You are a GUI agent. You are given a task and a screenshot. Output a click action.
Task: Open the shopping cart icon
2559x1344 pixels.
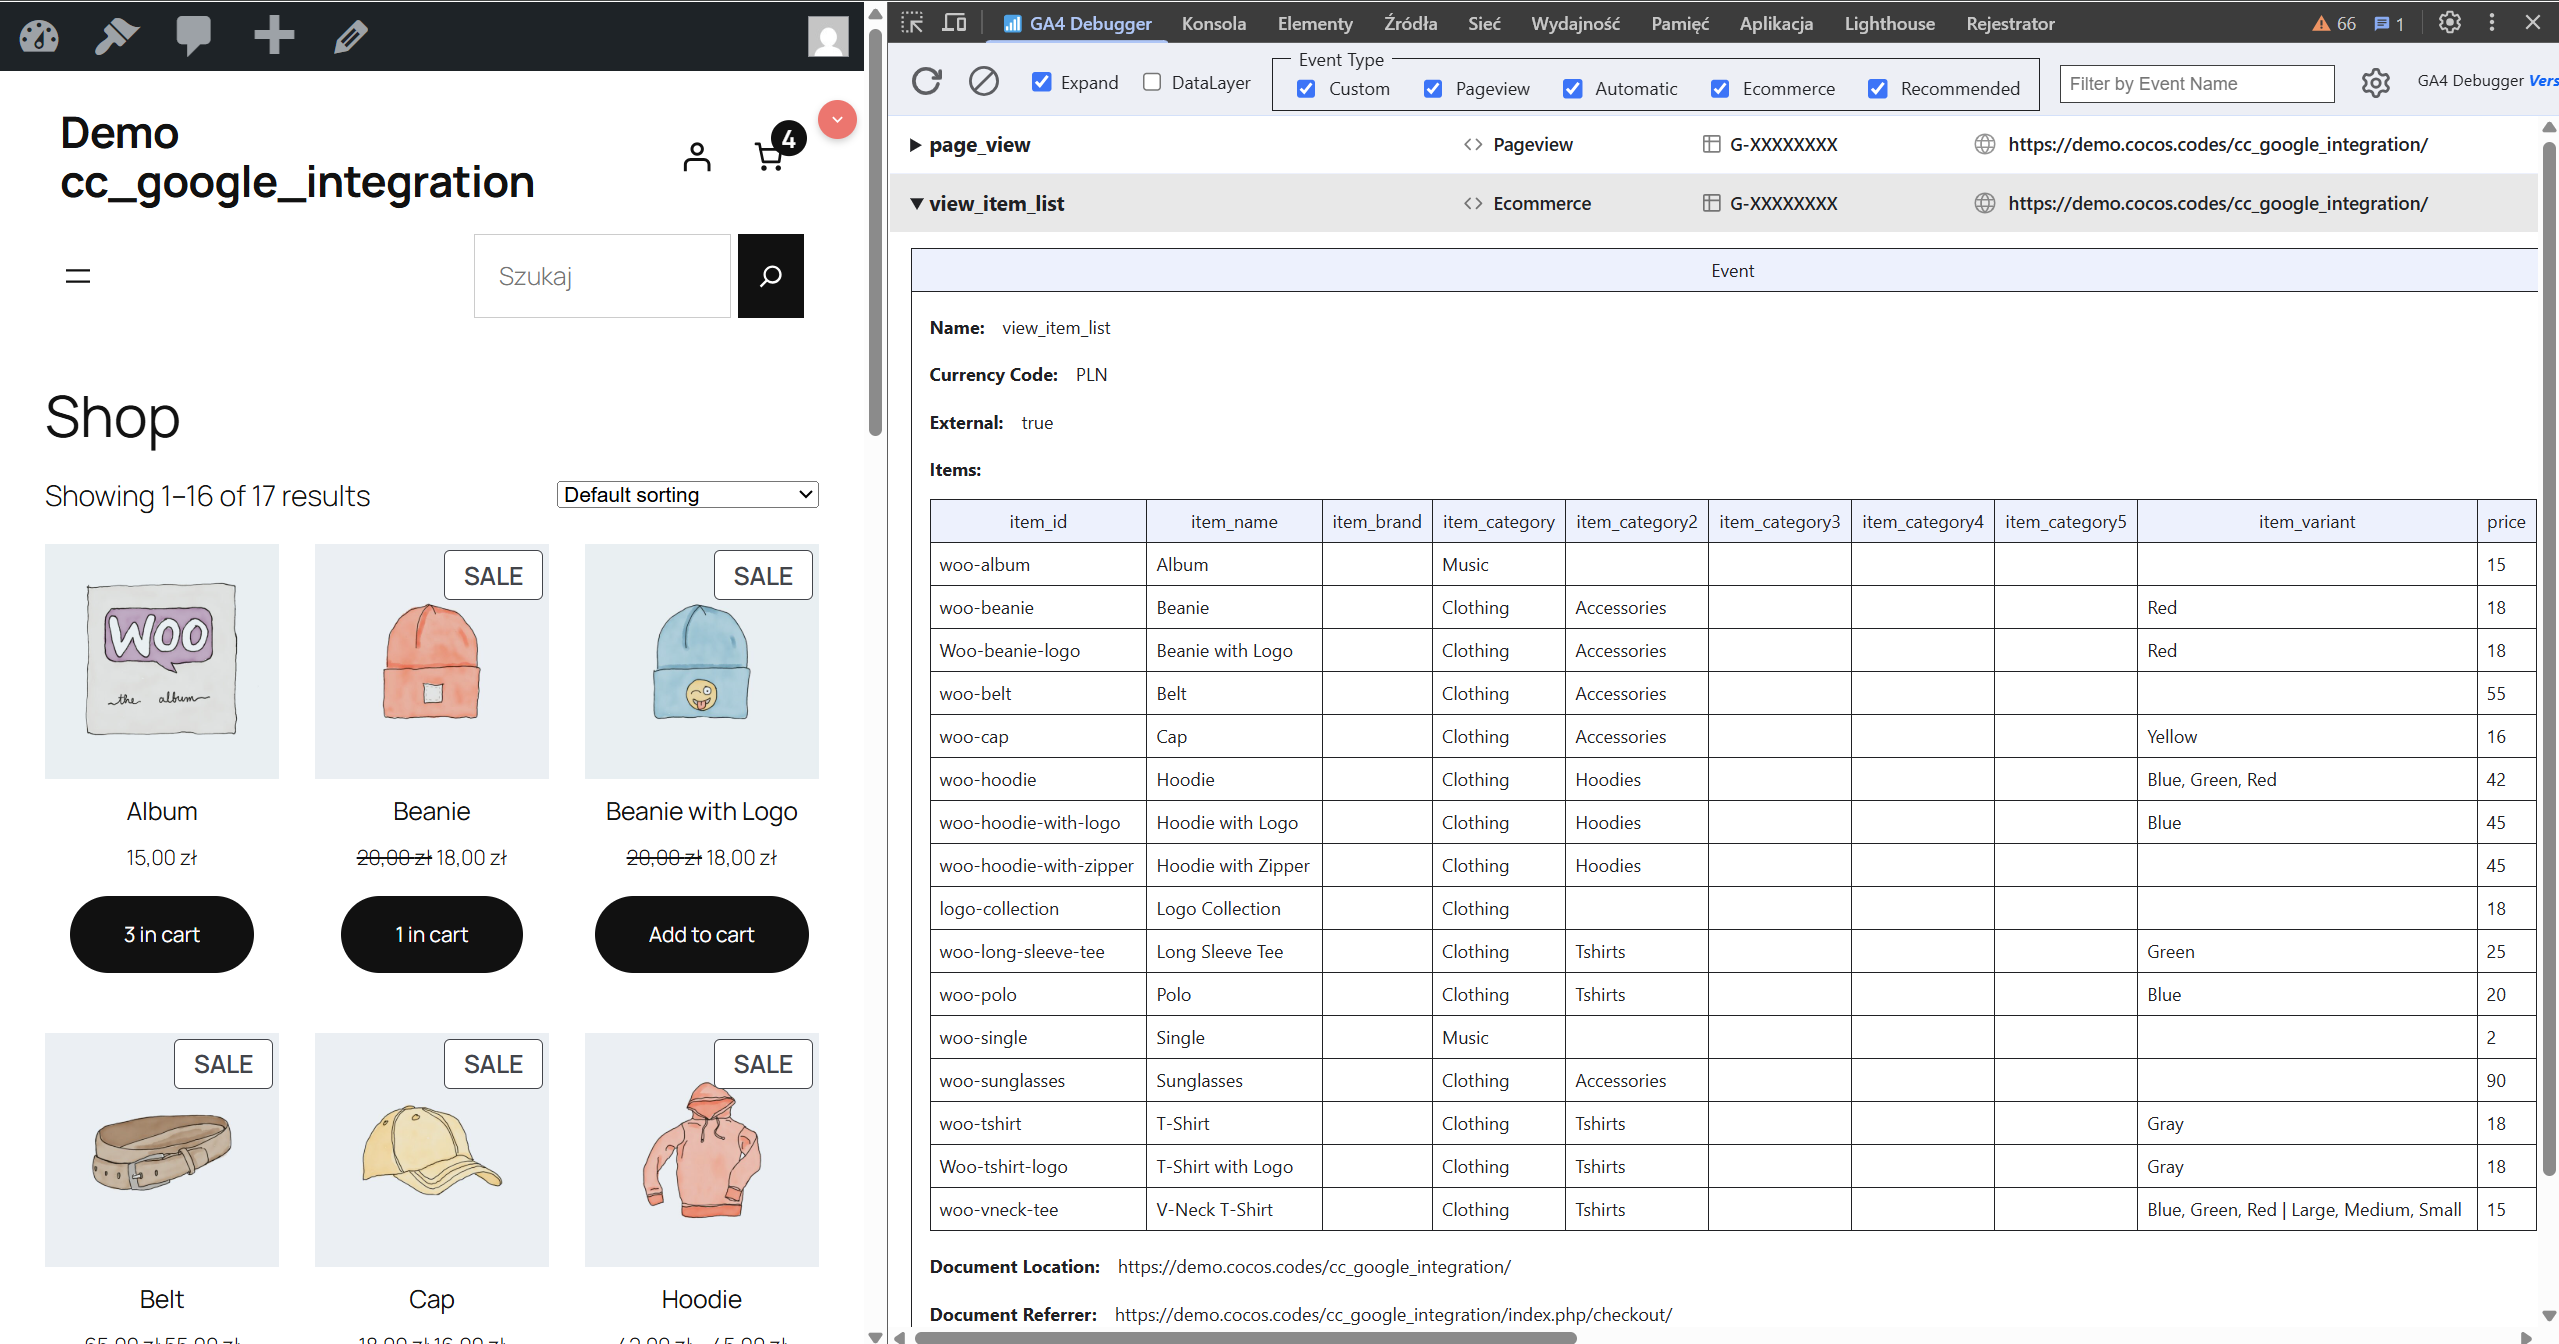click(770, 156)
